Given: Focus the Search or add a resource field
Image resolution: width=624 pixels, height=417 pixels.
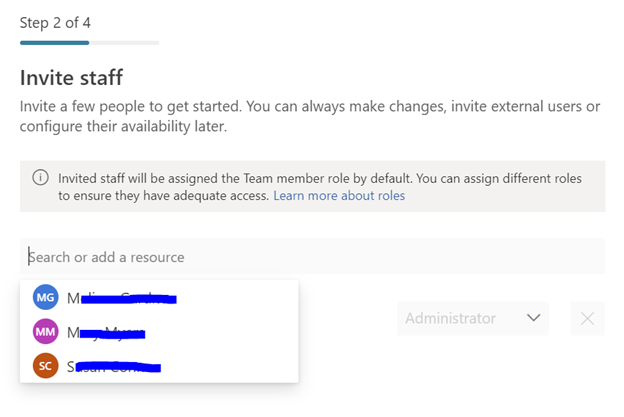Looking at the screenshot, I should (x=312, y=257).
